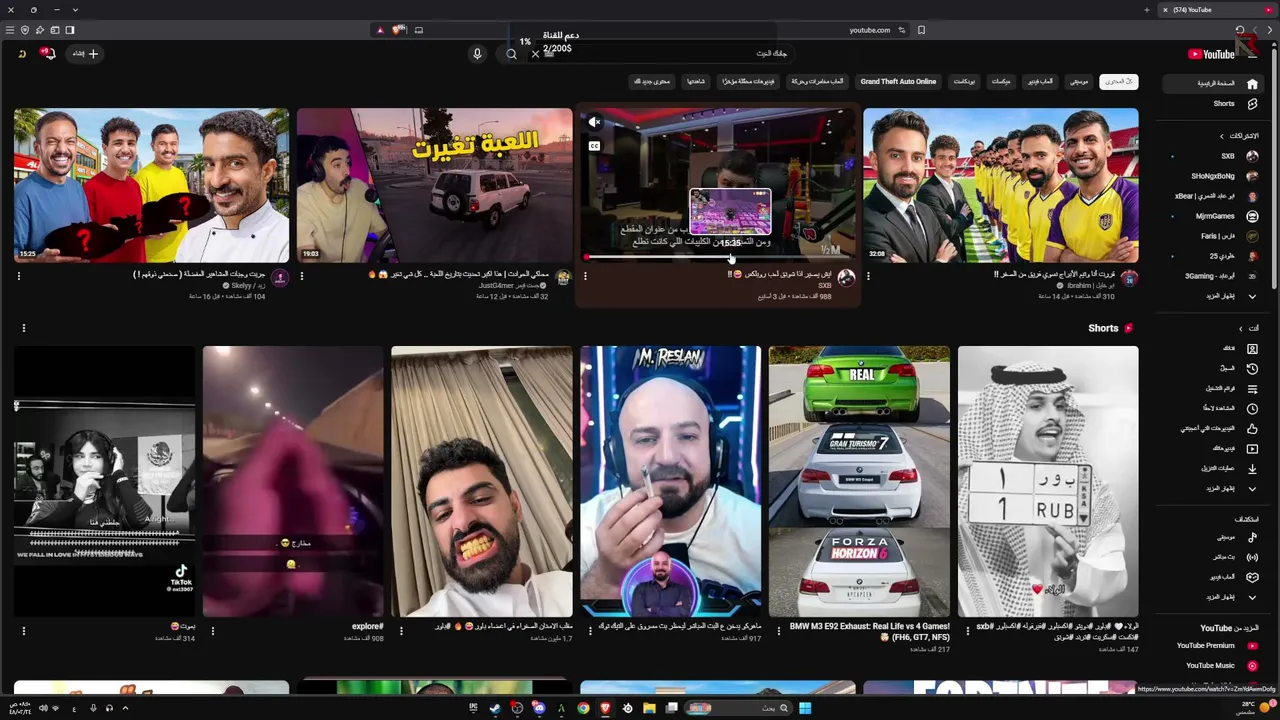Open the Windows Start menu
The height and width of the screenshot is (720, 1280).
pos(805,708)
